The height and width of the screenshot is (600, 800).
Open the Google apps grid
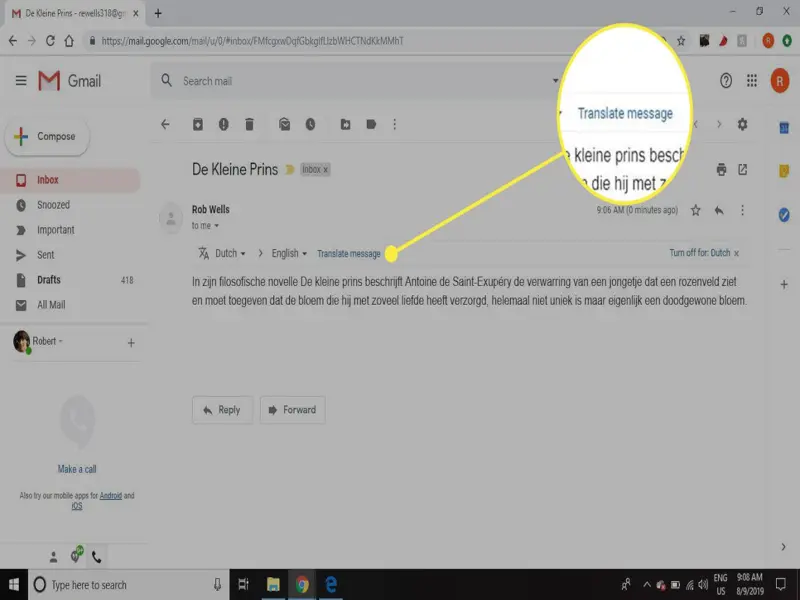click(x=752, y=79)
